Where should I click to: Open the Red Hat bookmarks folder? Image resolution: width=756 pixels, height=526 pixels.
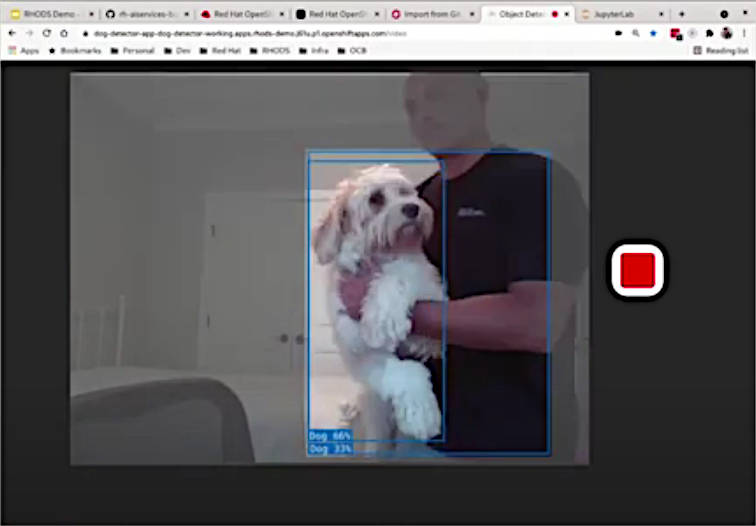coord(220,51)
